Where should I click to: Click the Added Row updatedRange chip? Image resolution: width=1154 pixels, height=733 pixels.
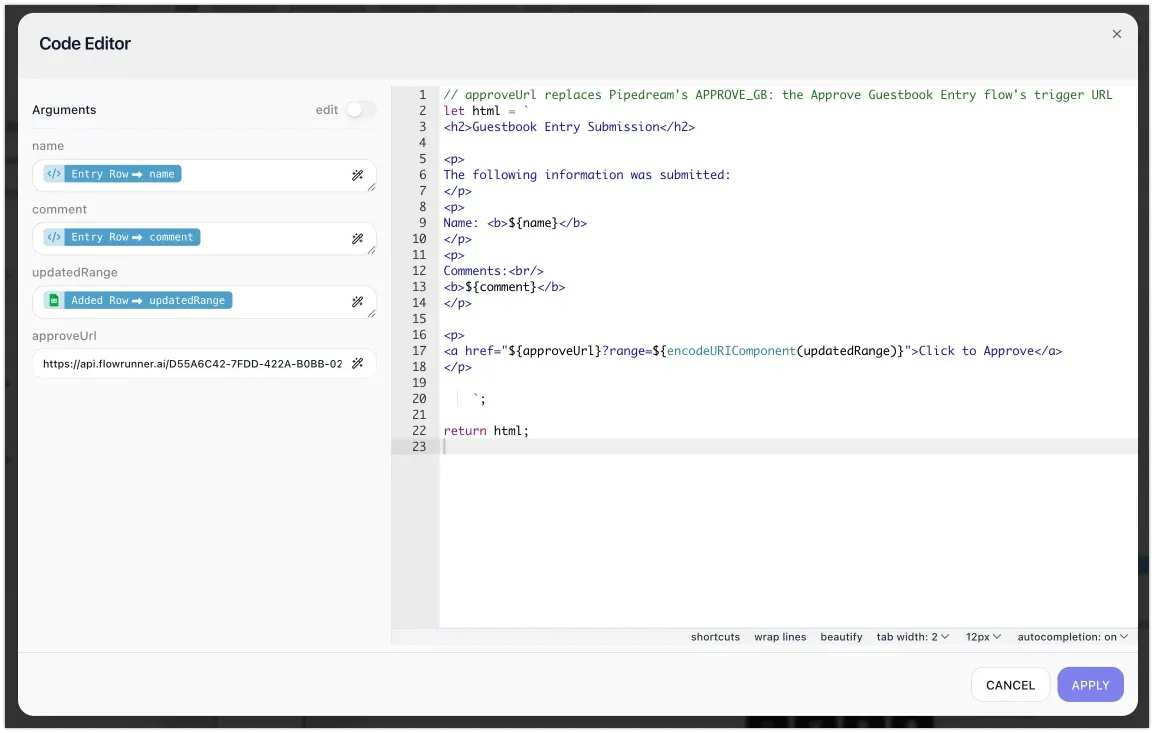pos(138,300)
